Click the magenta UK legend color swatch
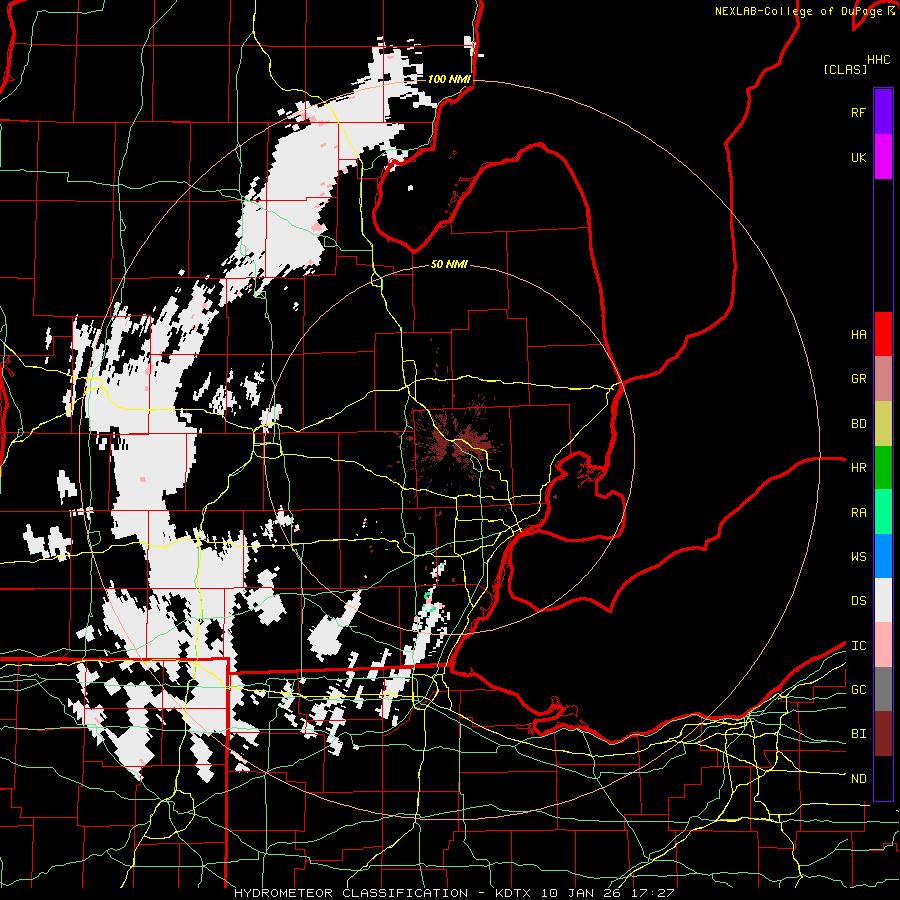Viewport: 900px width, 900px height. (x=883, y=157)
